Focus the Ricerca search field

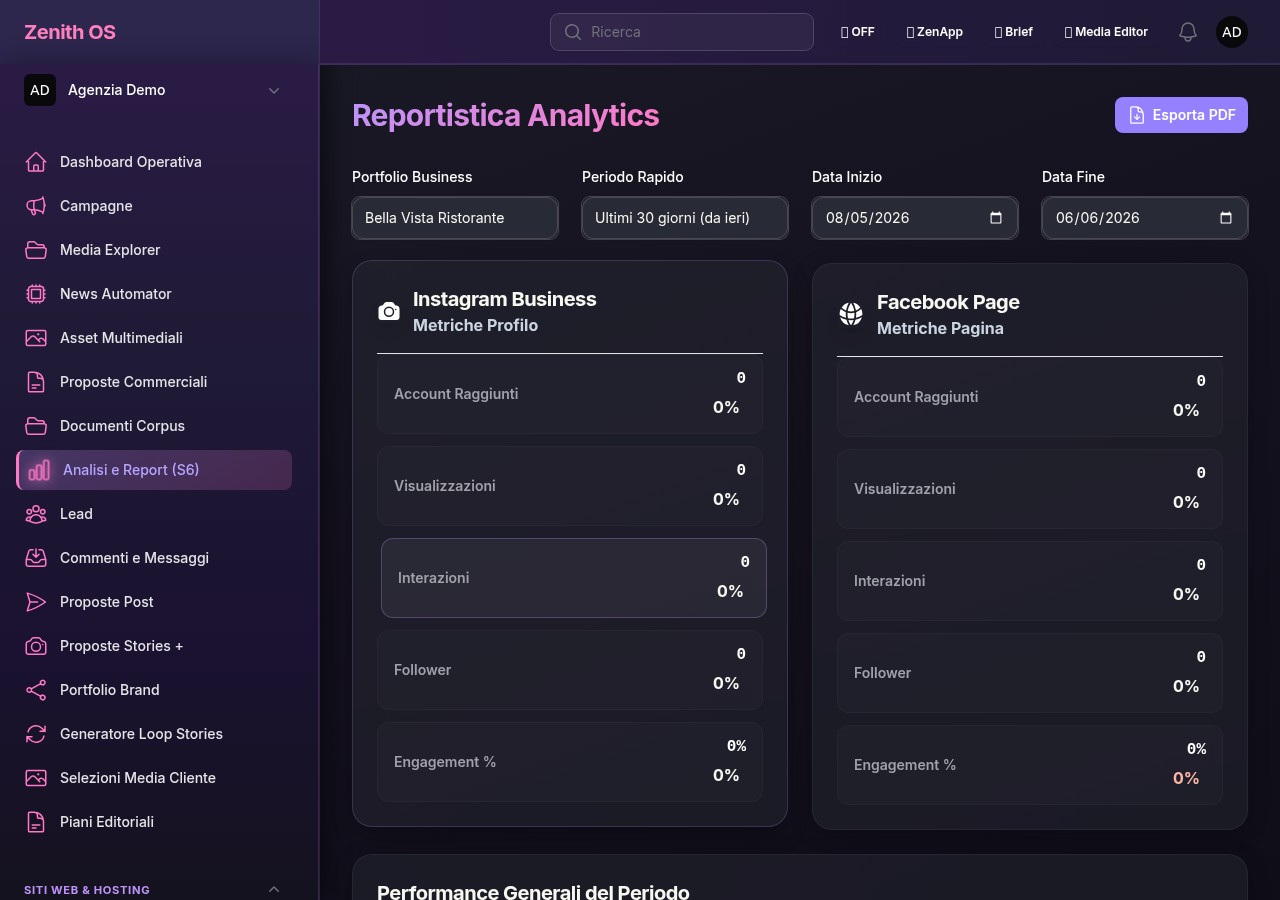[x=682, y=32]
